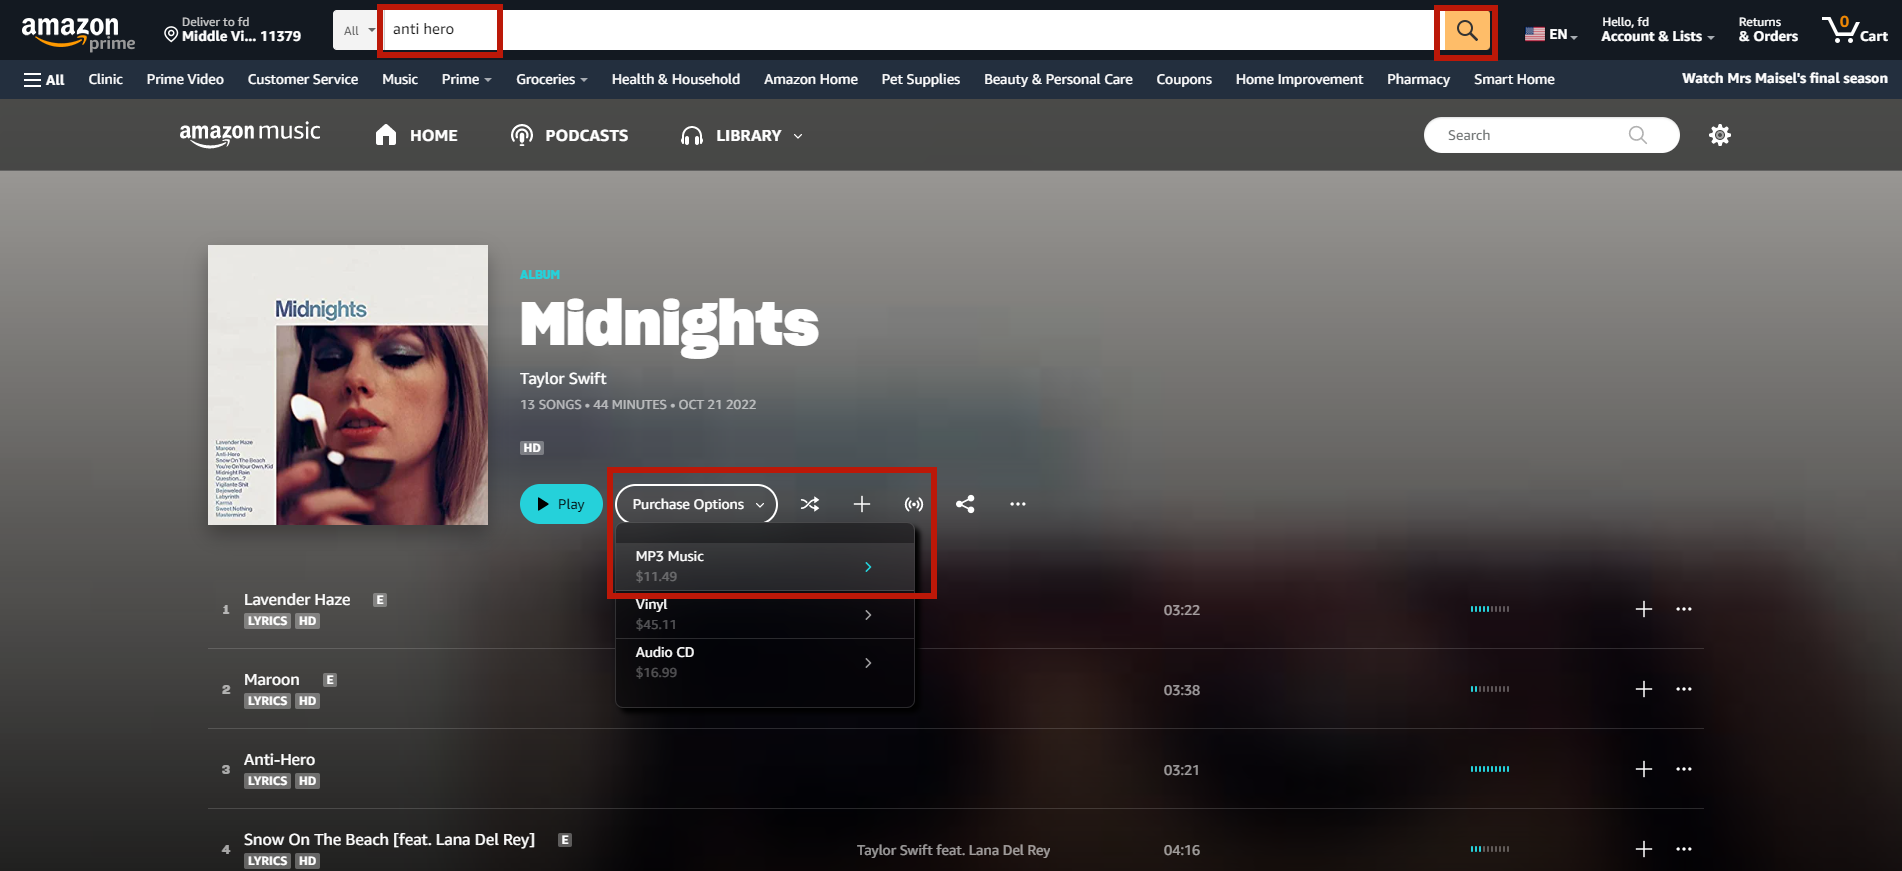Select the Anti-Hero track title
Viewport: 1902px width, 871px height.
pyautogui.click(x=279, y=759)
